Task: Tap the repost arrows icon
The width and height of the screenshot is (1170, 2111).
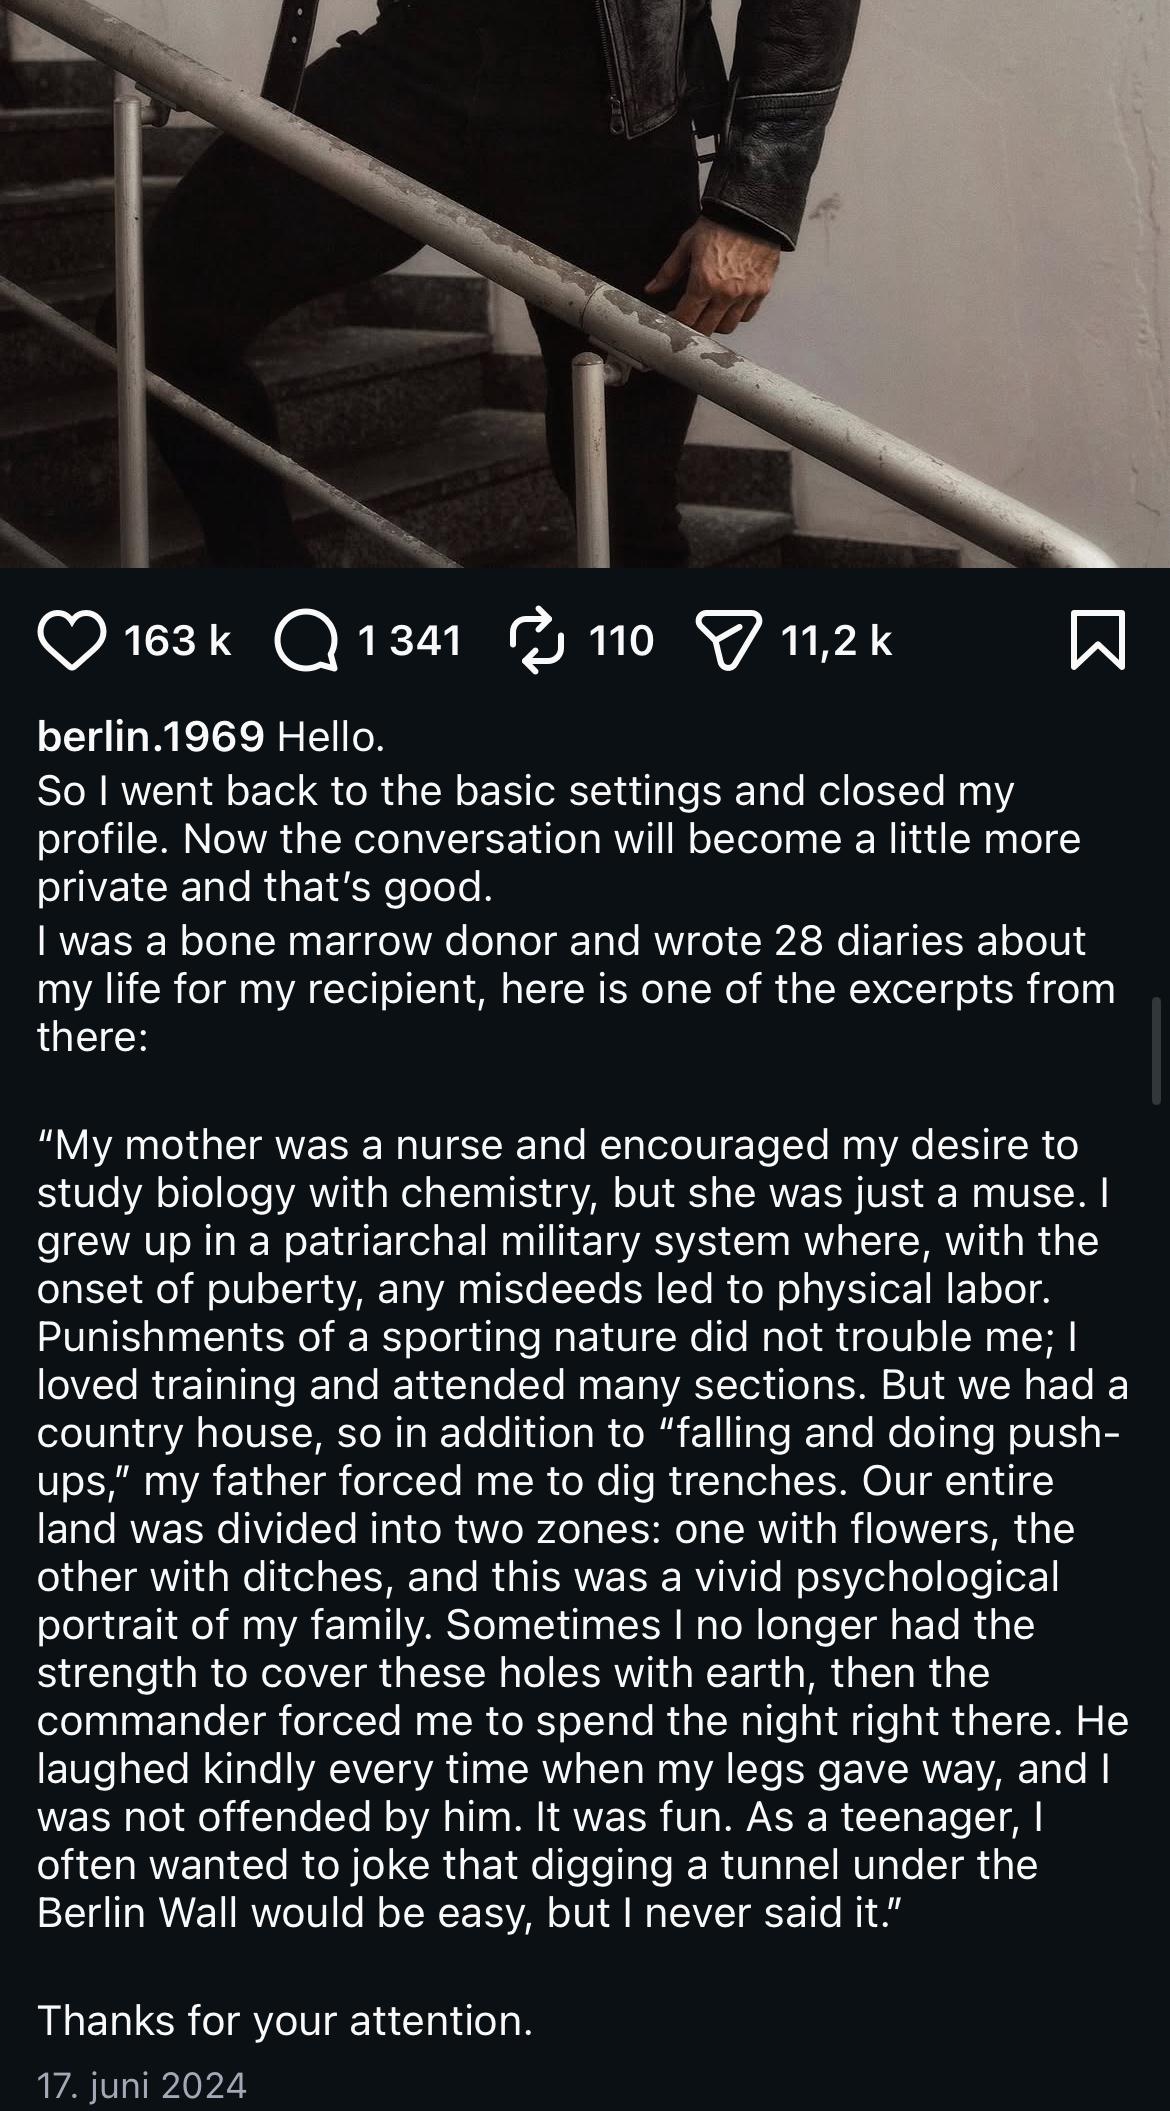Action: click(539, 640)
